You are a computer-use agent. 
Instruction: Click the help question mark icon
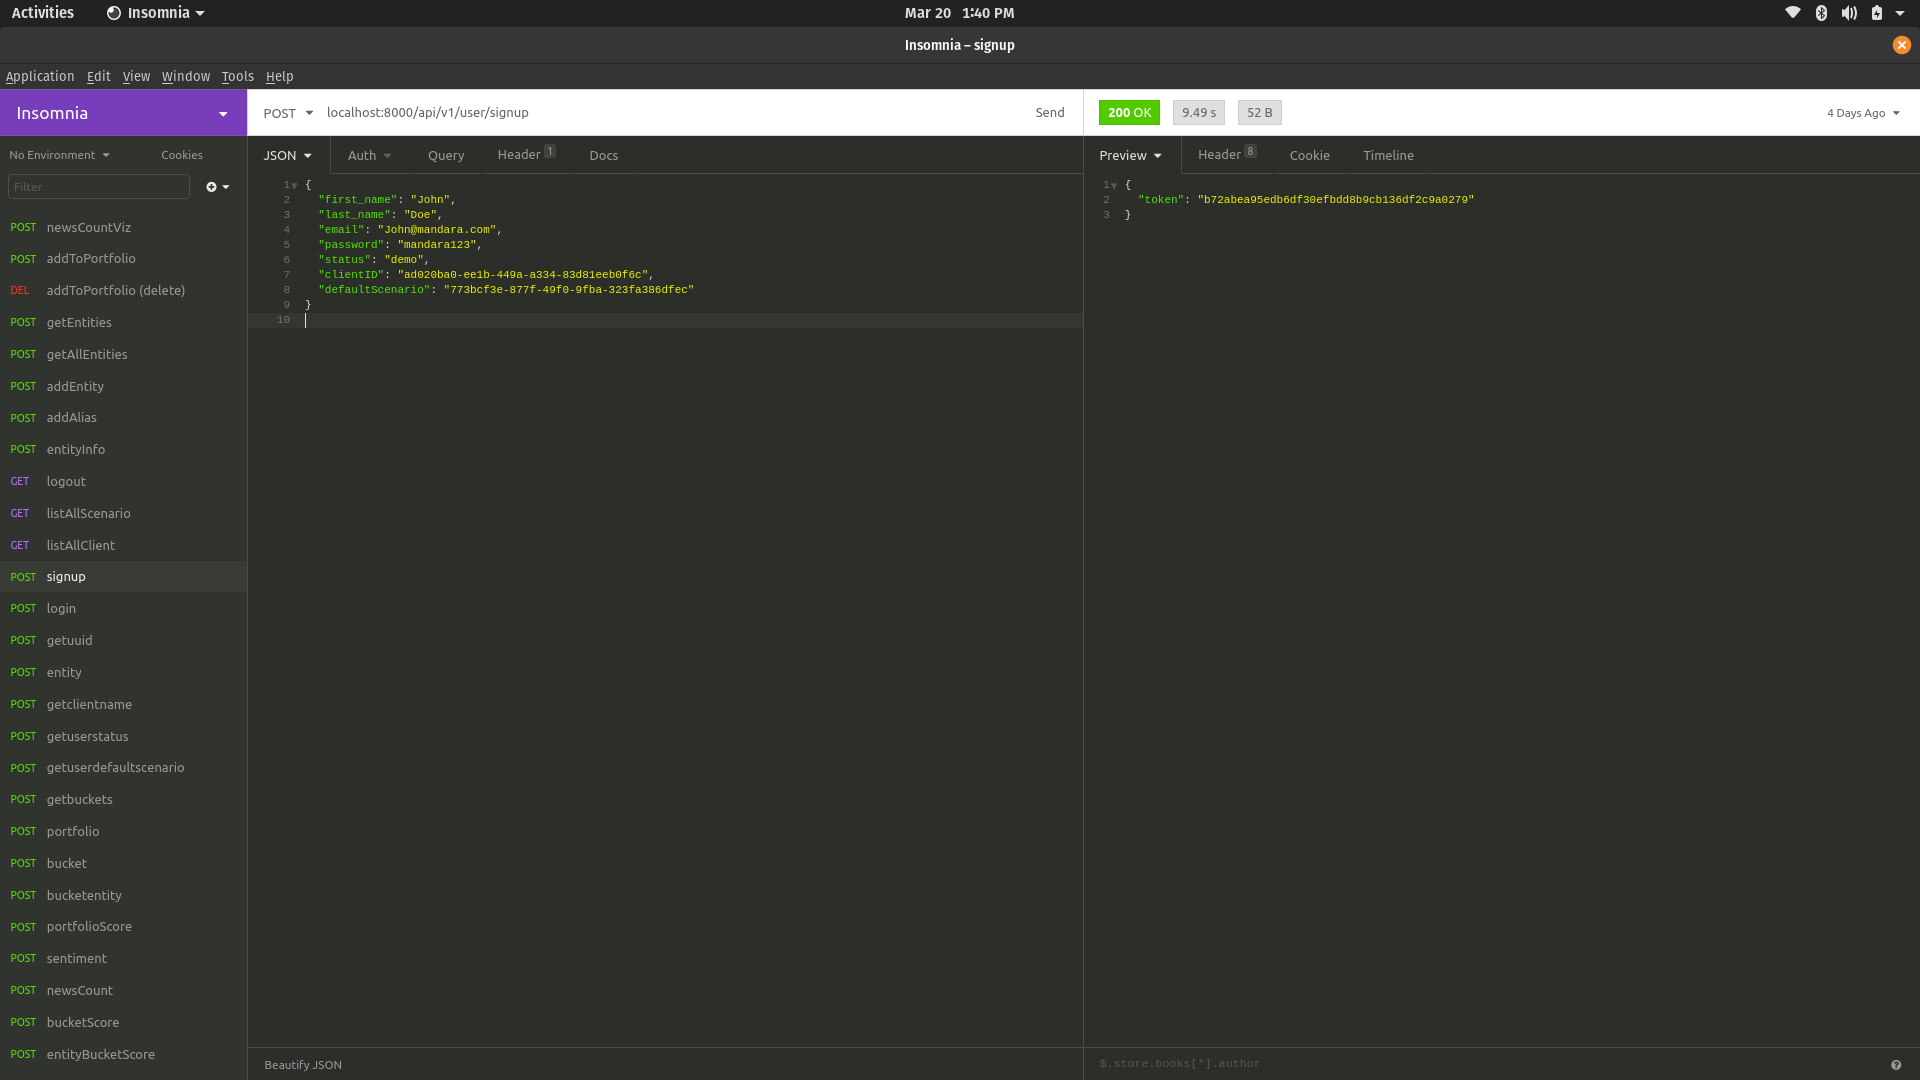(x=1895, y=1065)
